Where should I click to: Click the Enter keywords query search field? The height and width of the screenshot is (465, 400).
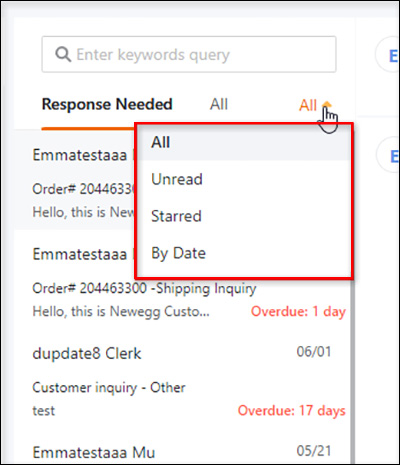pos(189,54)
